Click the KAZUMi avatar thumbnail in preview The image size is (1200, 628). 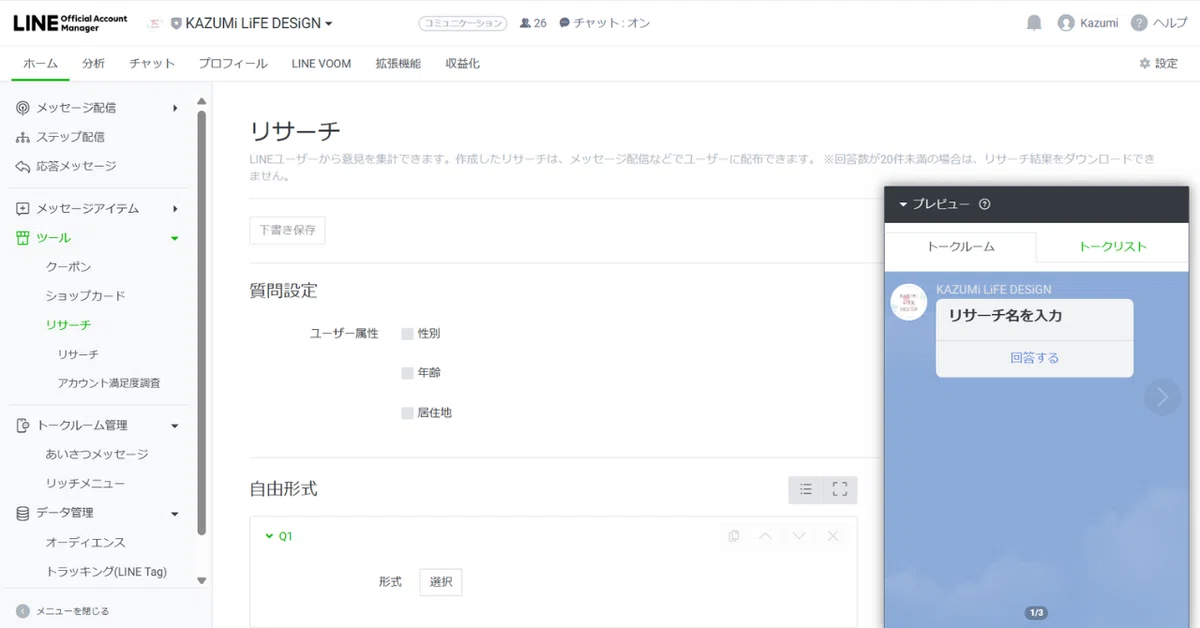909,302
